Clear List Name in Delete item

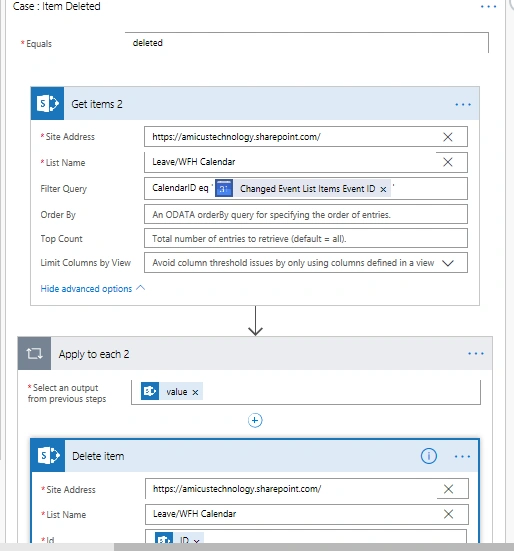[x=448, y=514]
